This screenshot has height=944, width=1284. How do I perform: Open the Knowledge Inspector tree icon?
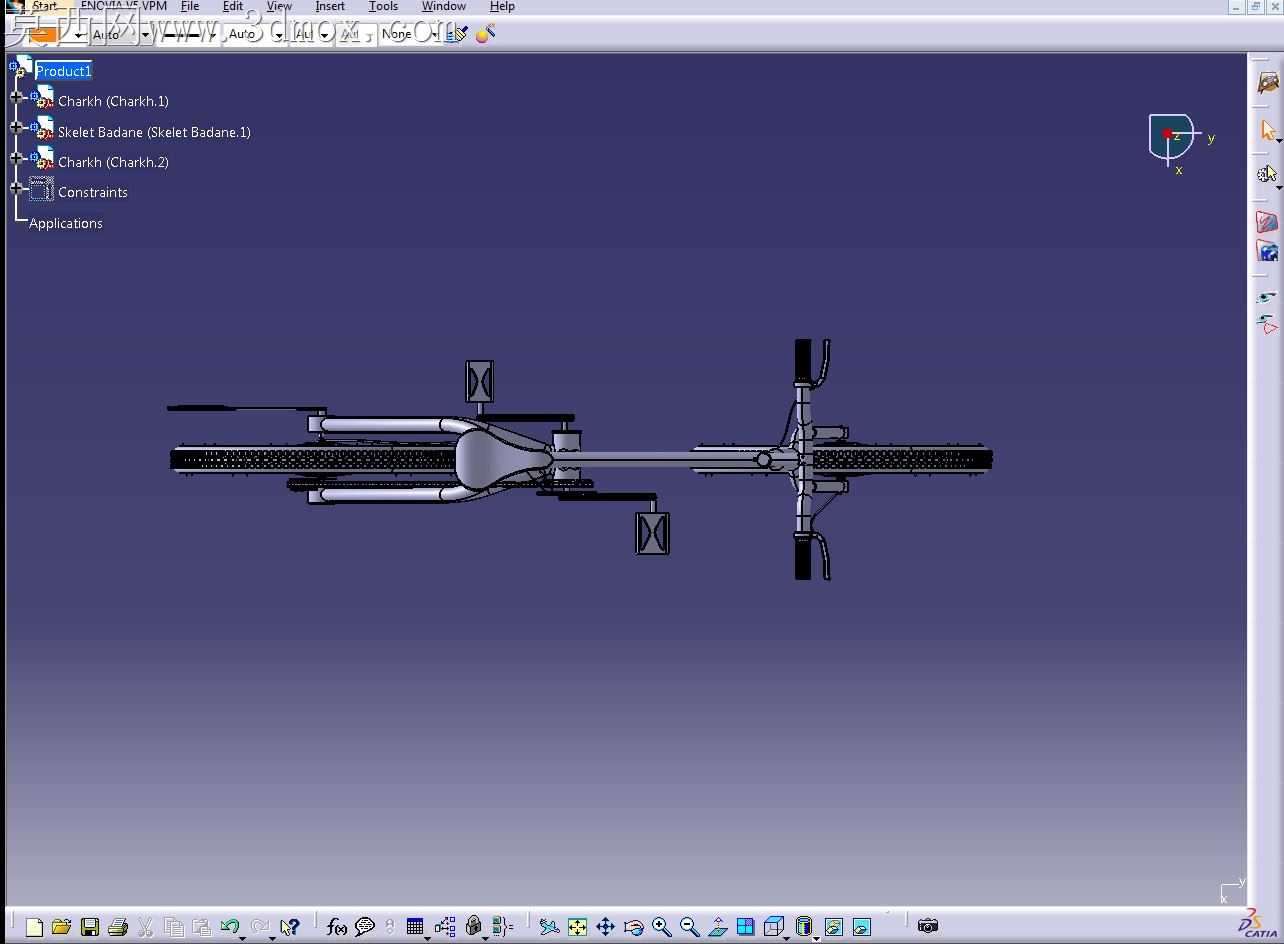pyautogui.click(x=445, y=927)
